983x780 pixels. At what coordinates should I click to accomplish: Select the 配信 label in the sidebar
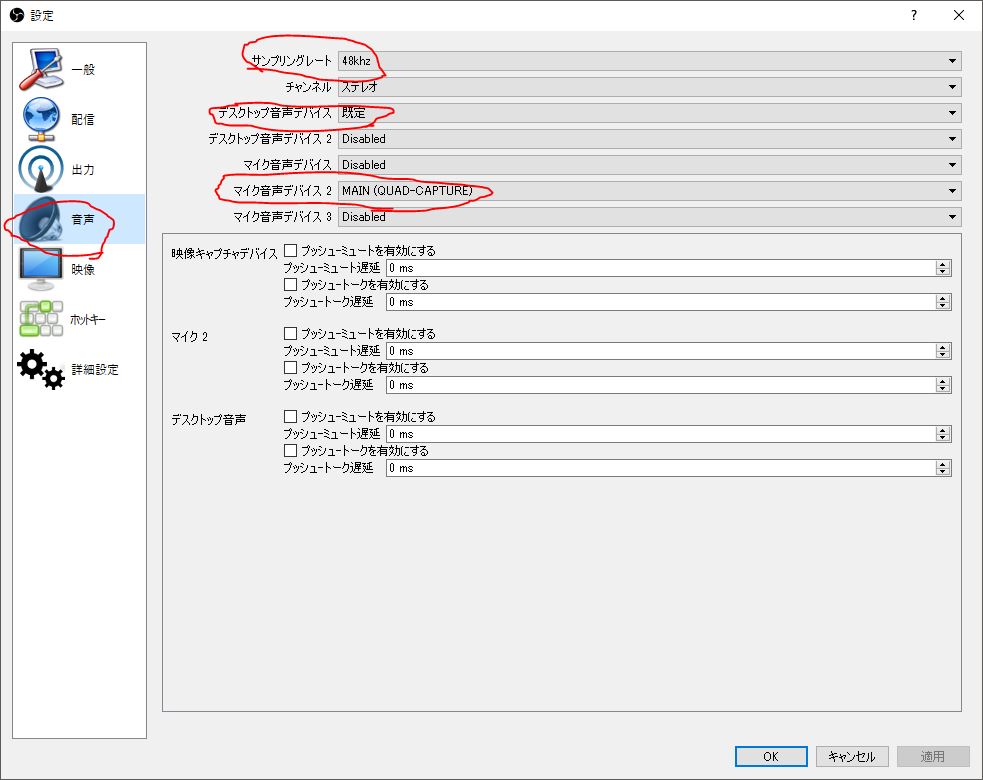pos(83,119)
